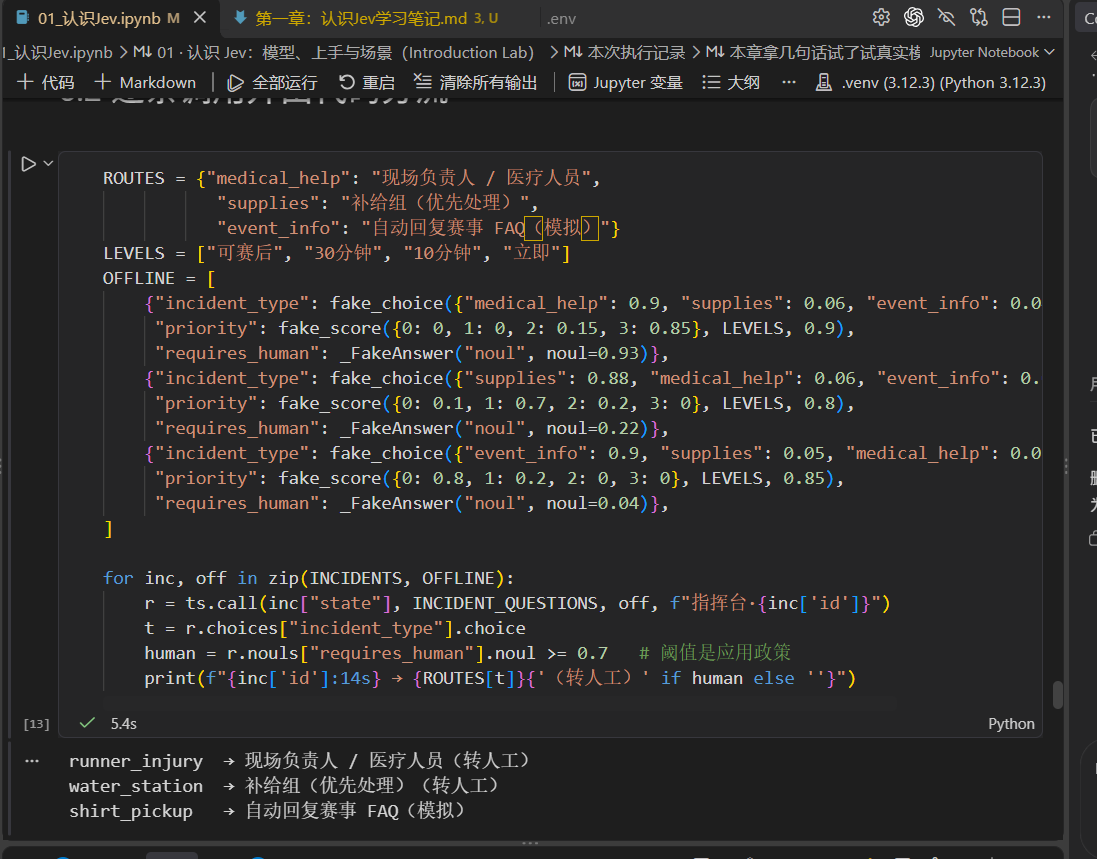Close the 01_认识Jev.ipynb tab

[200, 17]
